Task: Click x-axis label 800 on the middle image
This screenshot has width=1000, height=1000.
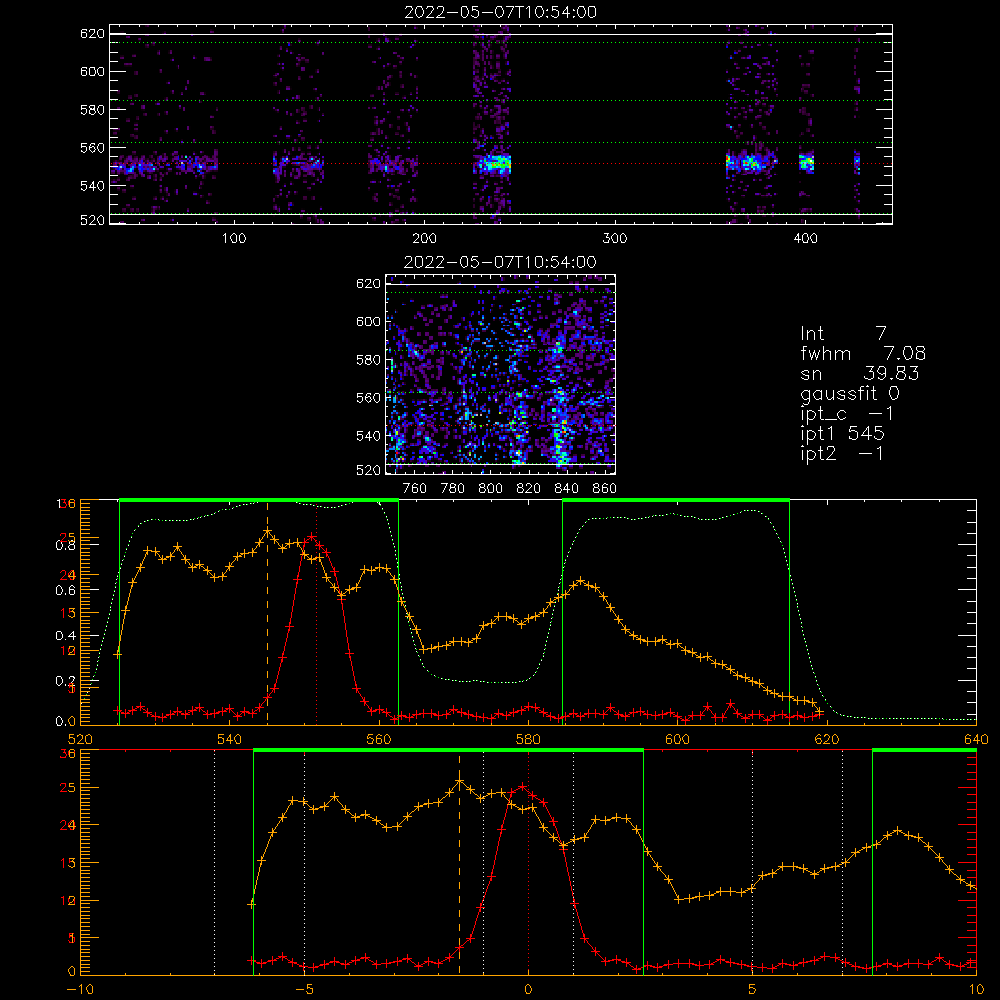Action: [x=490, y=489]
